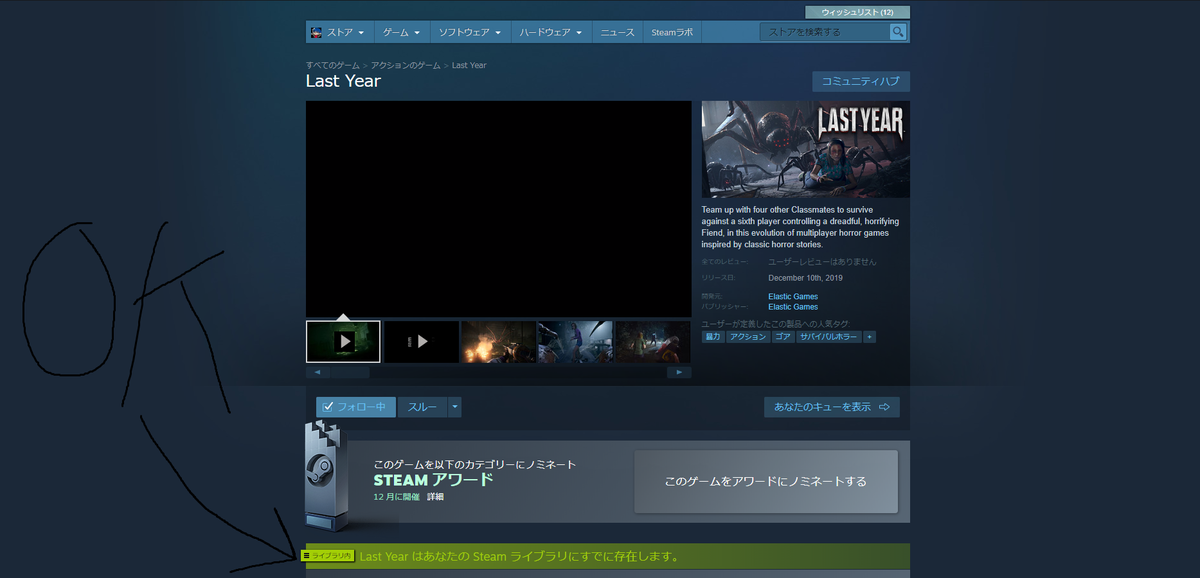
Task: Click the 暴力 tag
Action: tap(713, 337)
